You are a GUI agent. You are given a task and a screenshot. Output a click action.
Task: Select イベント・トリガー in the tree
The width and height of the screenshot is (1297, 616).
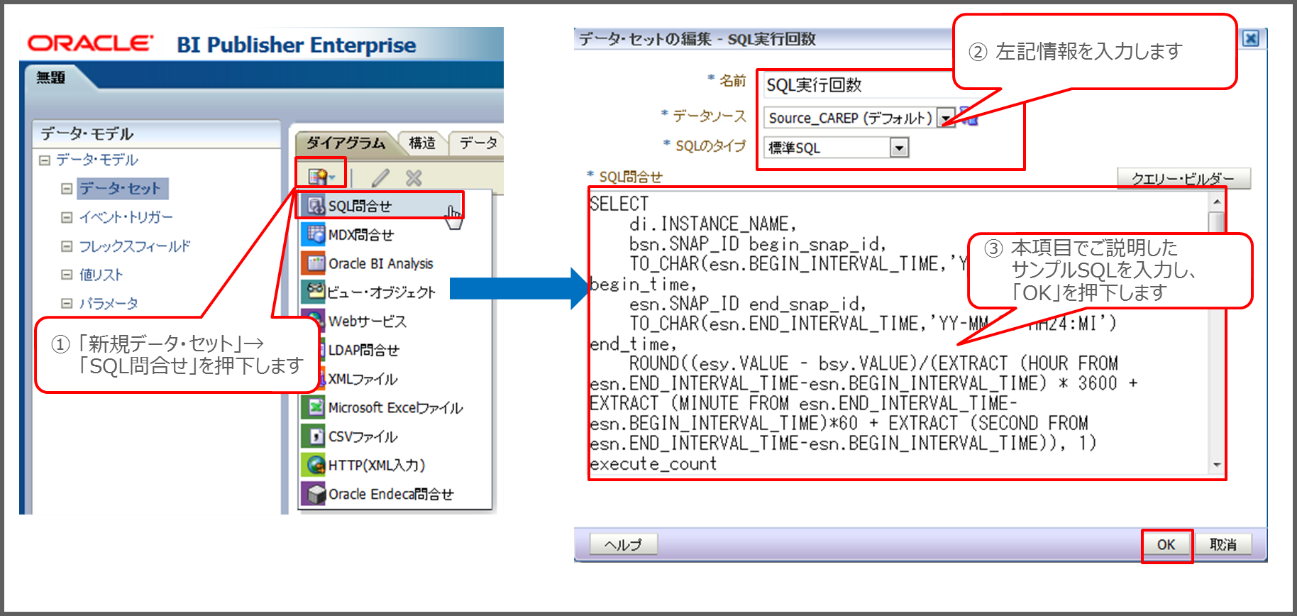point(126,217)
